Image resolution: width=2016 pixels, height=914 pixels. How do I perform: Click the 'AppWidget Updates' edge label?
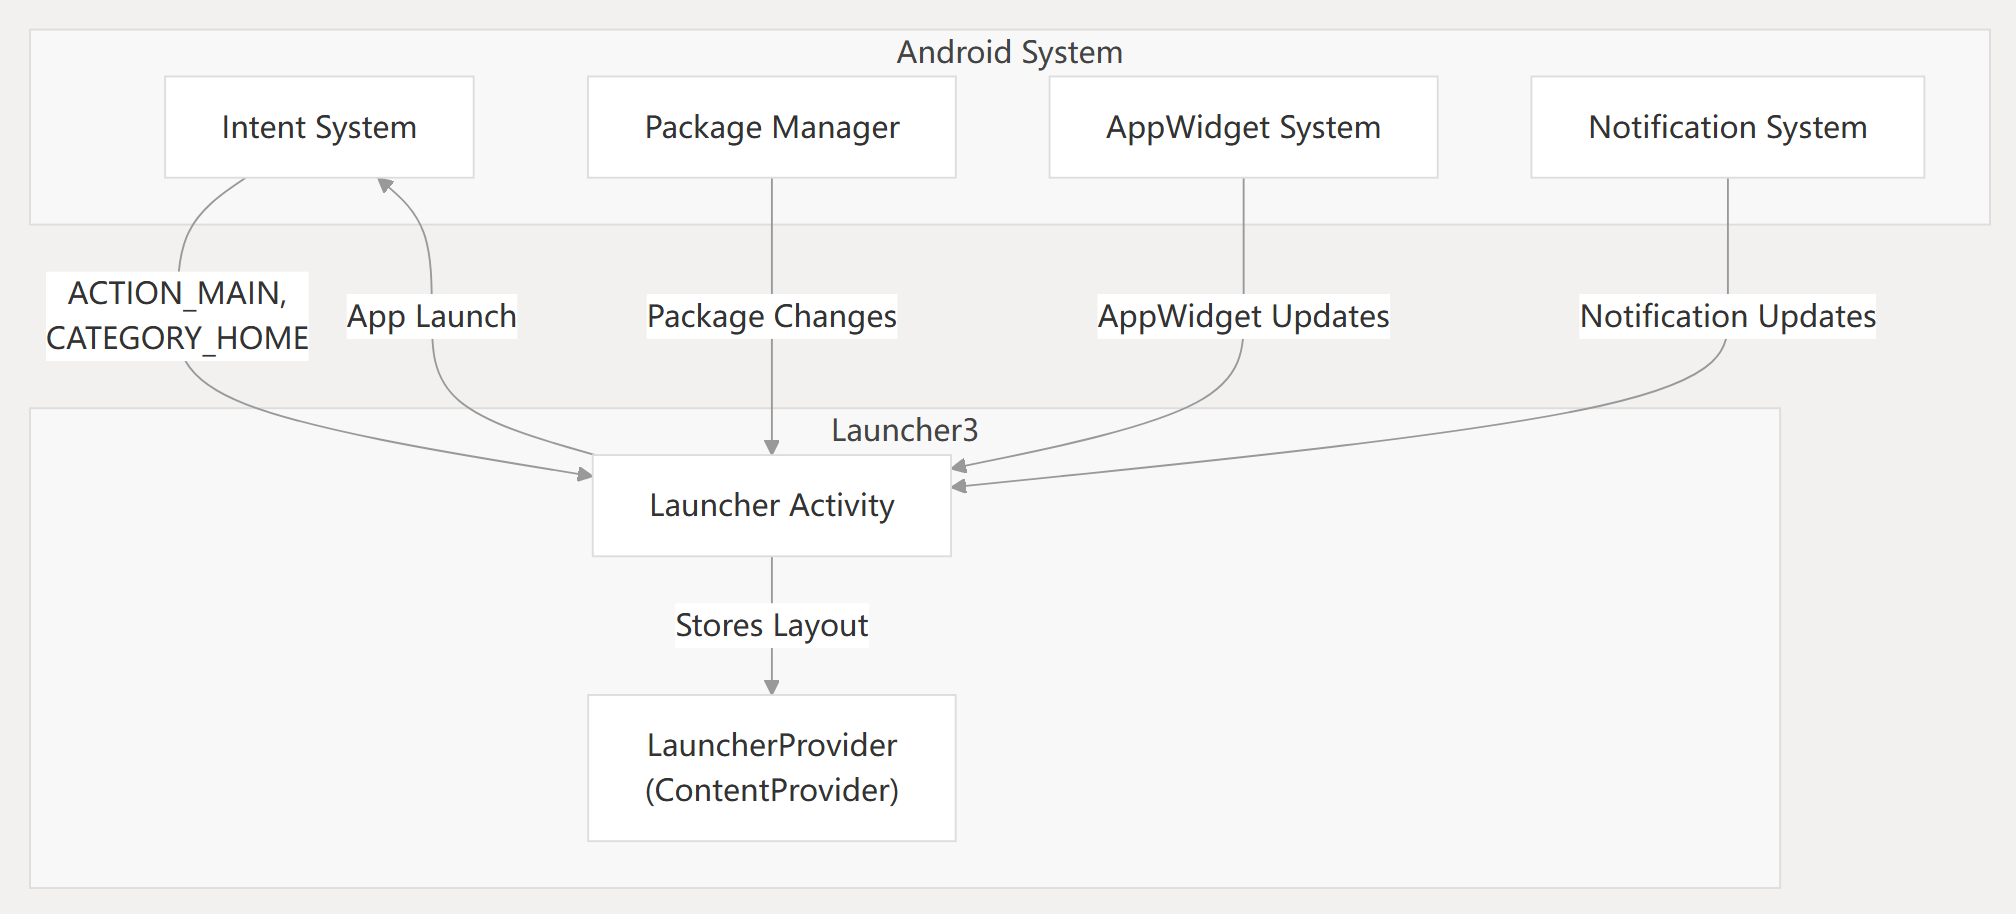(1243, 316)
